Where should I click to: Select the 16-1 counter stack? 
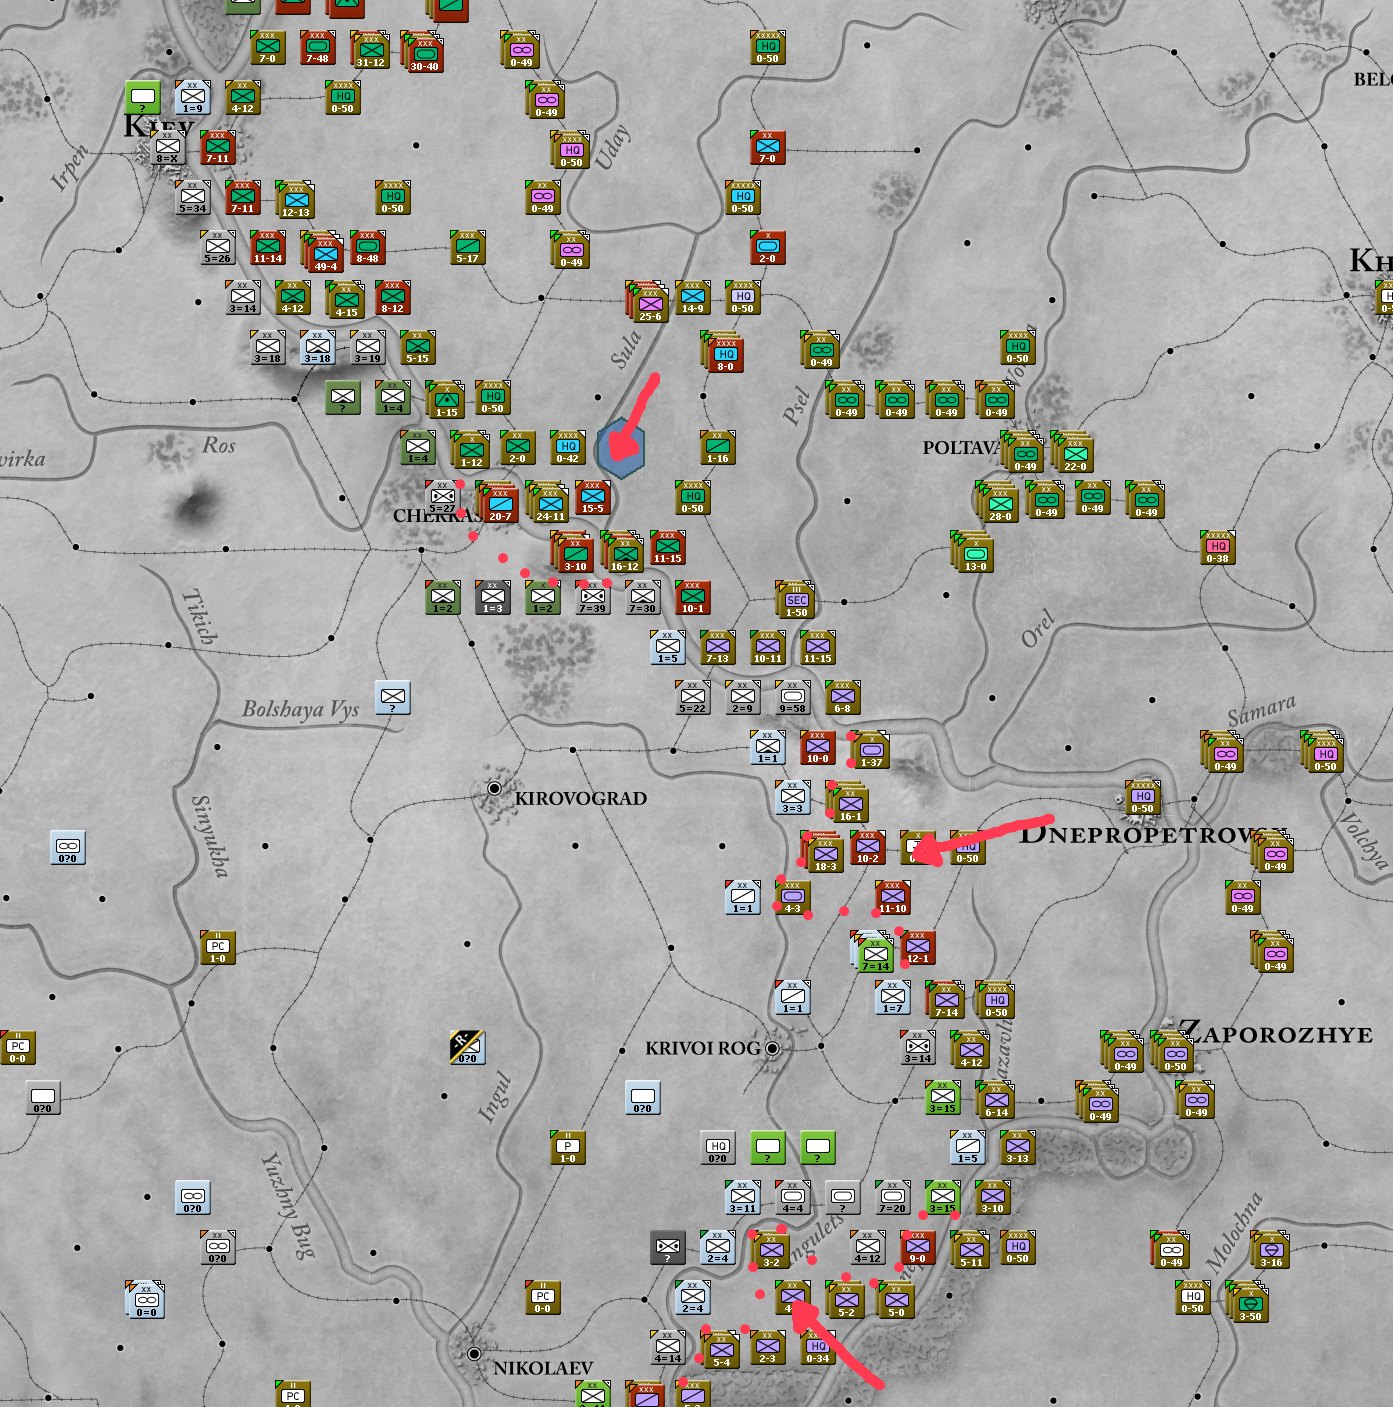pyautogui.click(x=847, y=802)
